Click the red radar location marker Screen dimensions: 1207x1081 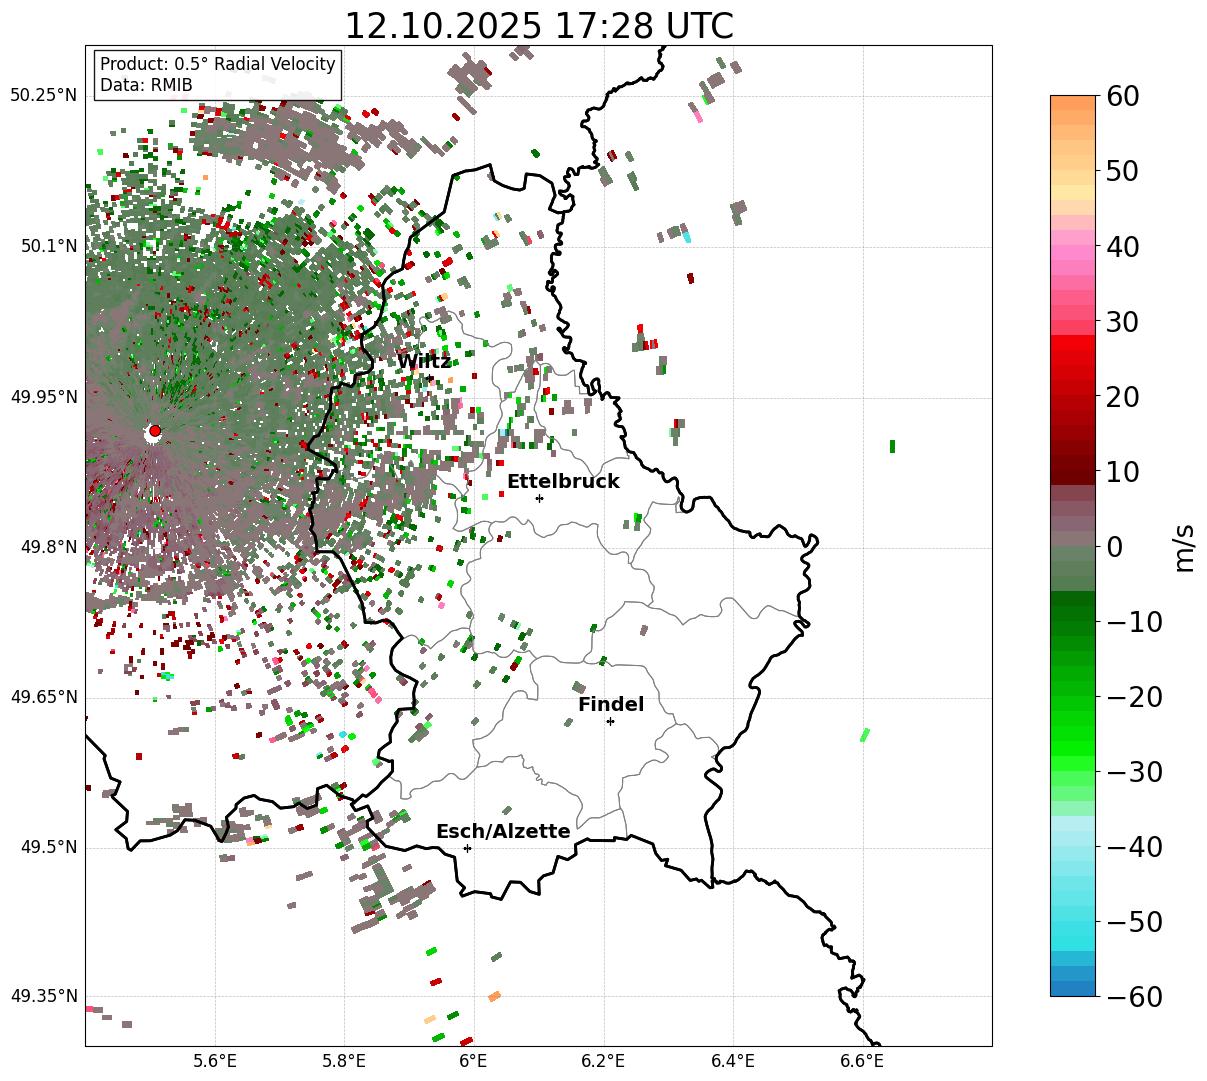click(x=154, y=431)
